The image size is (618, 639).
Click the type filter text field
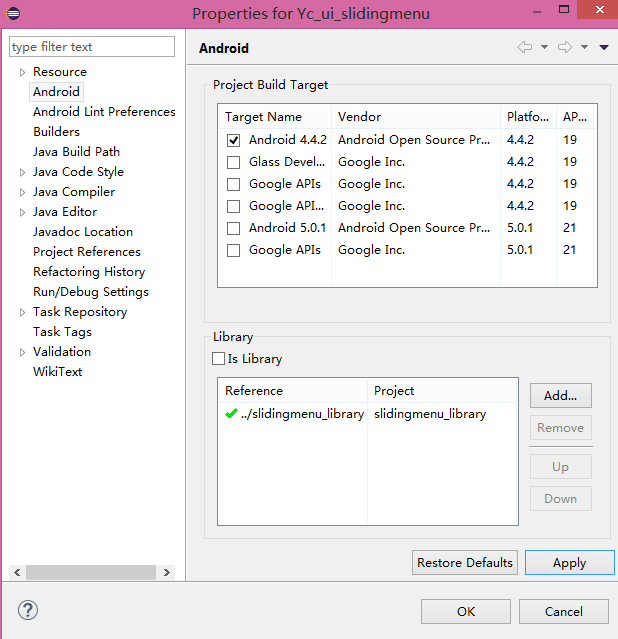pos(92,46)
